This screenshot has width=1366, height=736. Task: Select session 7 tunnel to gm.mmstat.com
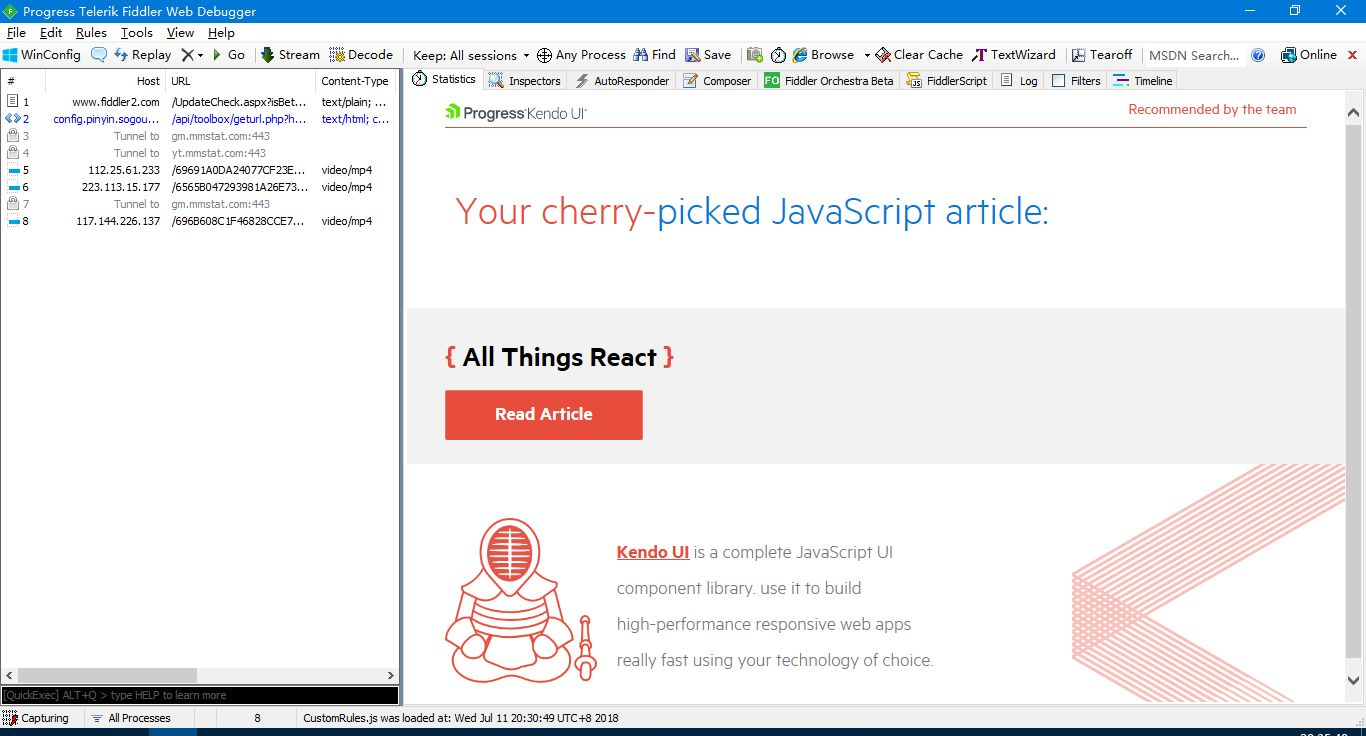200,204
